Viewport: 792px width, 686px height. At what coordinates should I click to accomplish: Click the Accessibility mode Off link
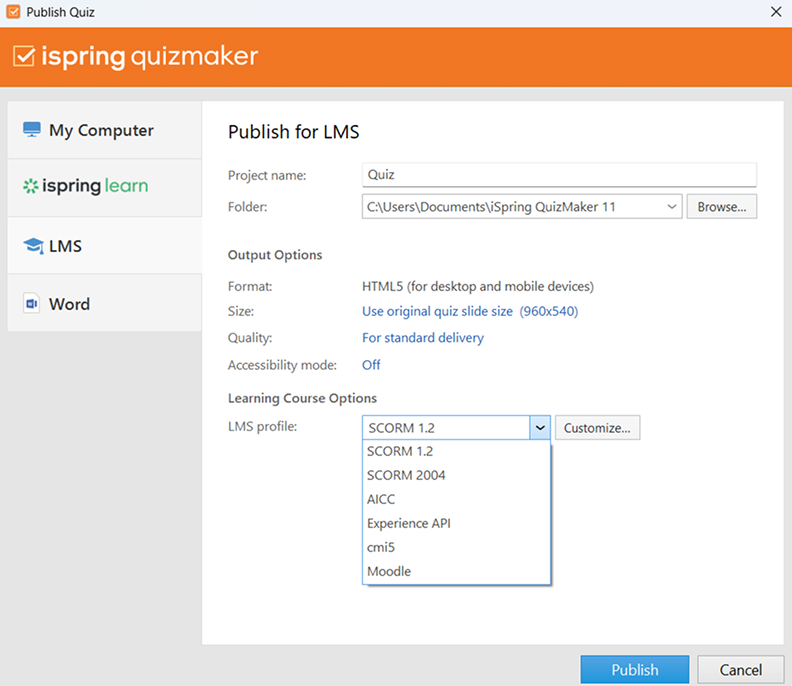pos(371,365)
